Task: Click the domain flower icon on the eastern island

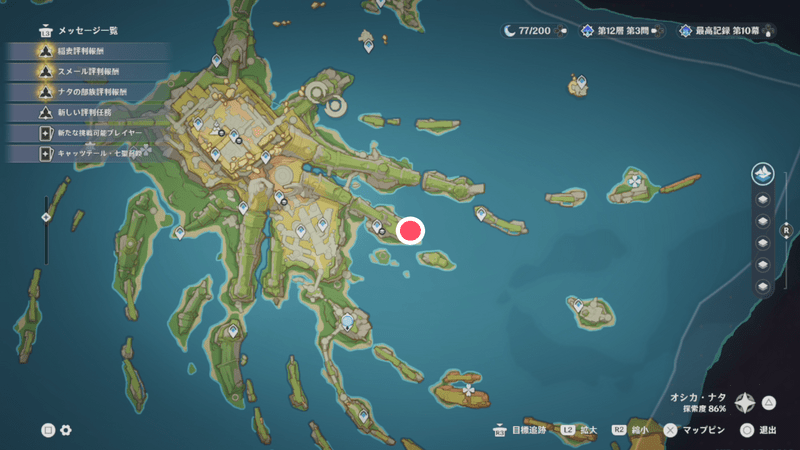Action: click(634, 182)
